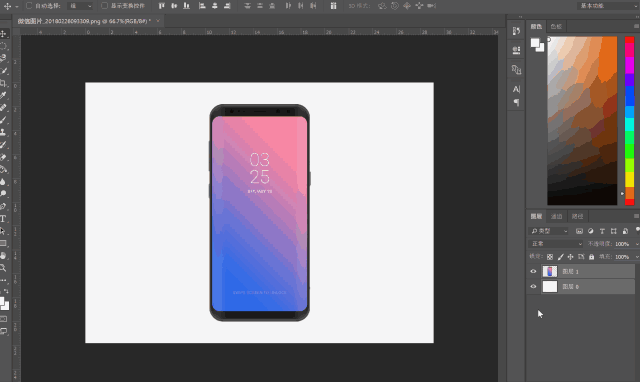Select the Path Selection tool
This screenshot has height=382, width=640.
point(3,231)
